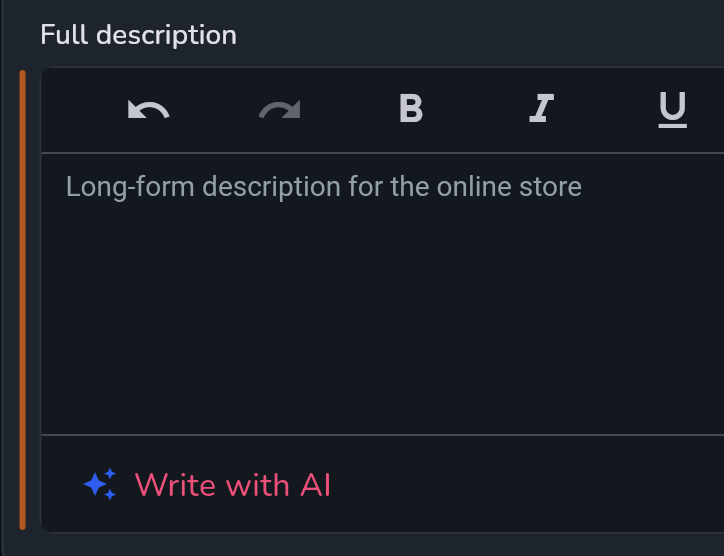Toggle bold formatting
The height and width of the screenshot is (556, 724).
411,109
